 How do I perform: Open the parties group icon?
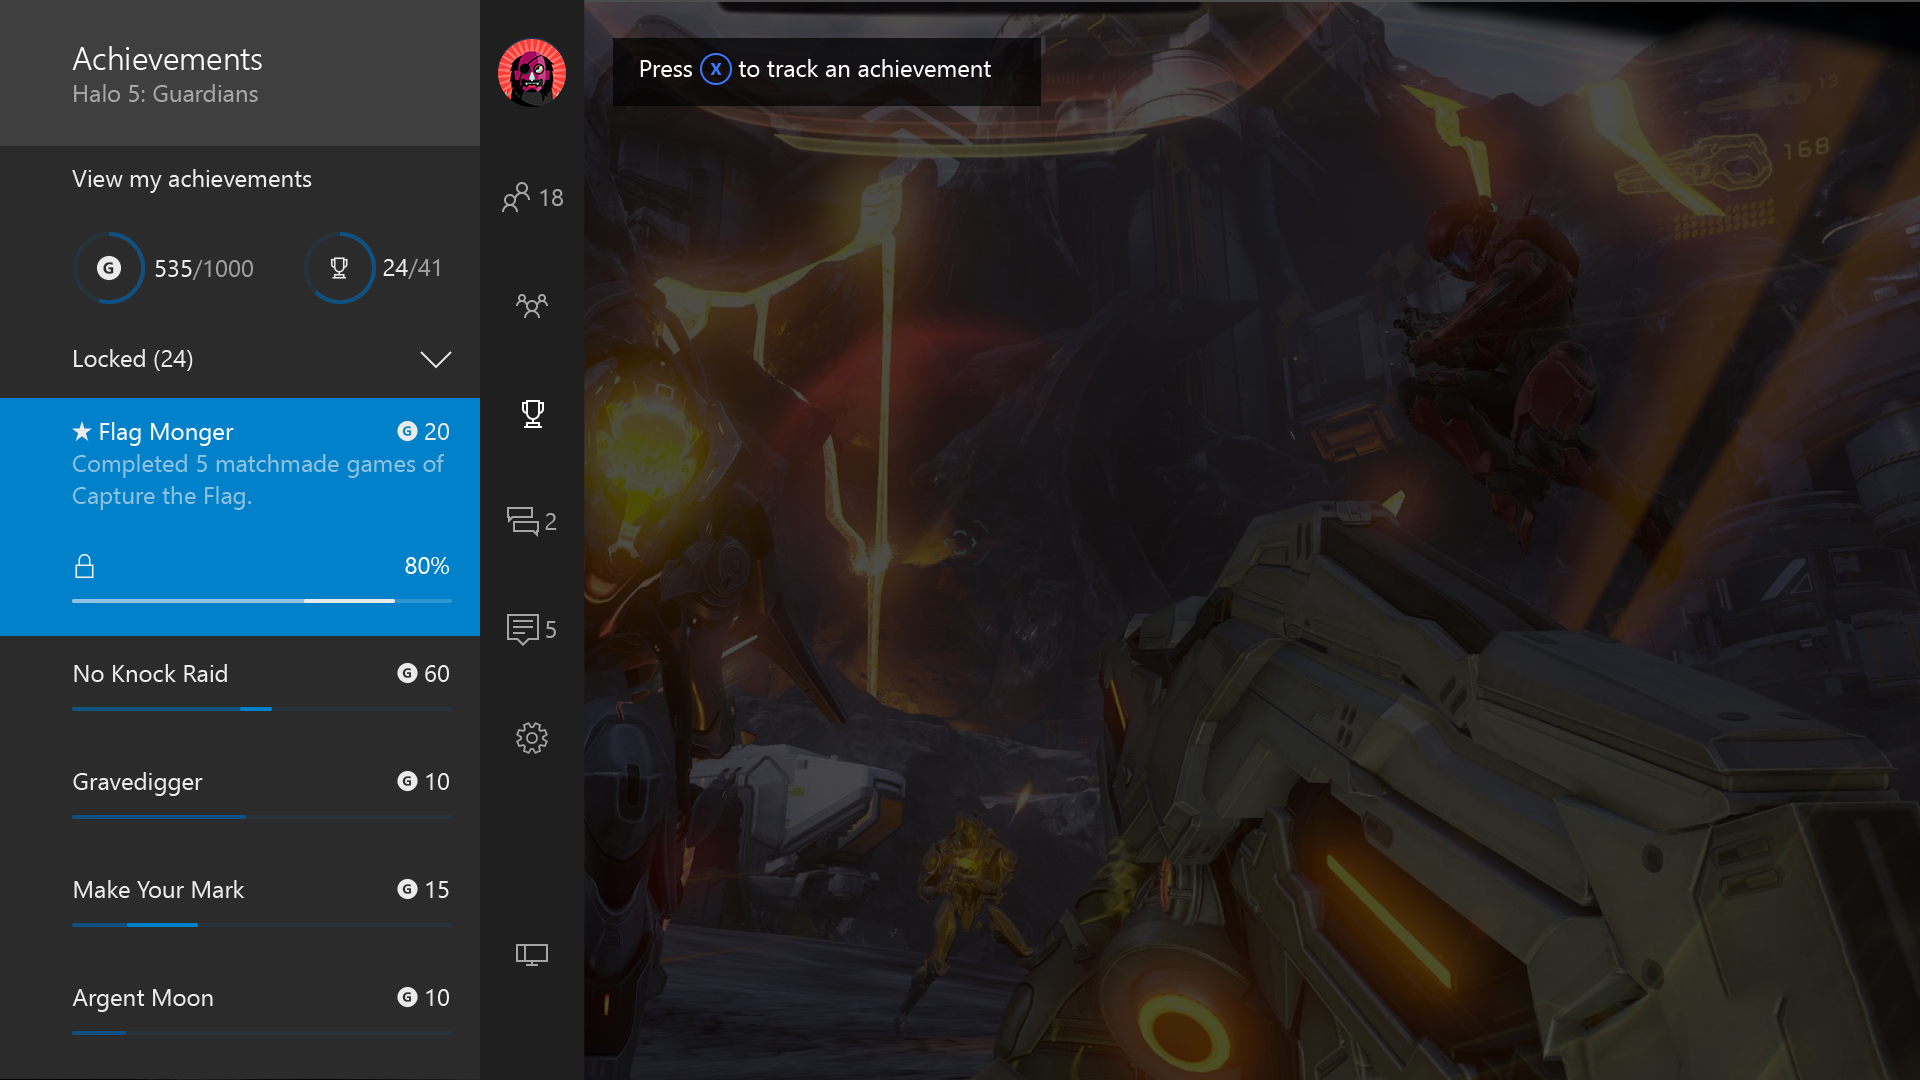point(532,305)
